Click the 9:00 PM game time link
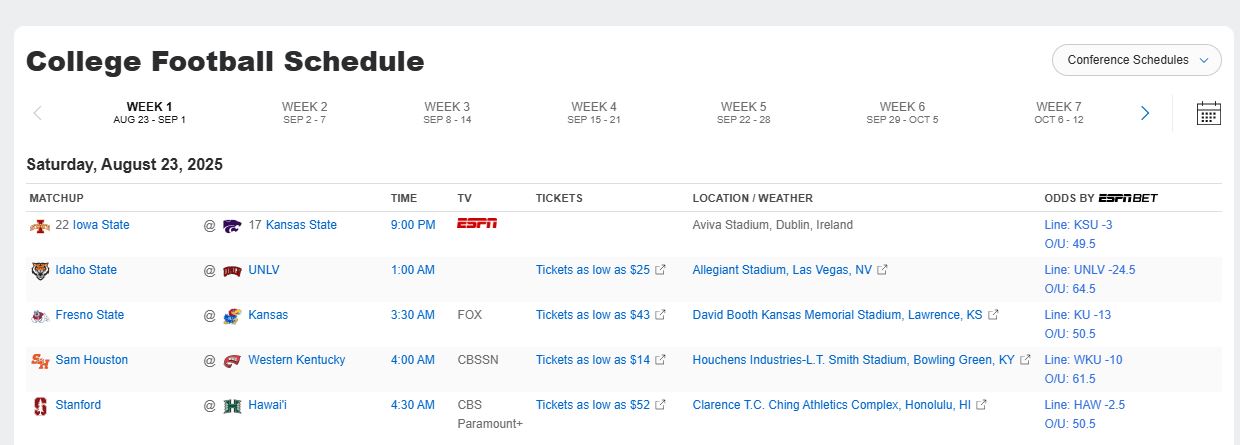Viewport: 1240px width, 445px height. (413, 225)
